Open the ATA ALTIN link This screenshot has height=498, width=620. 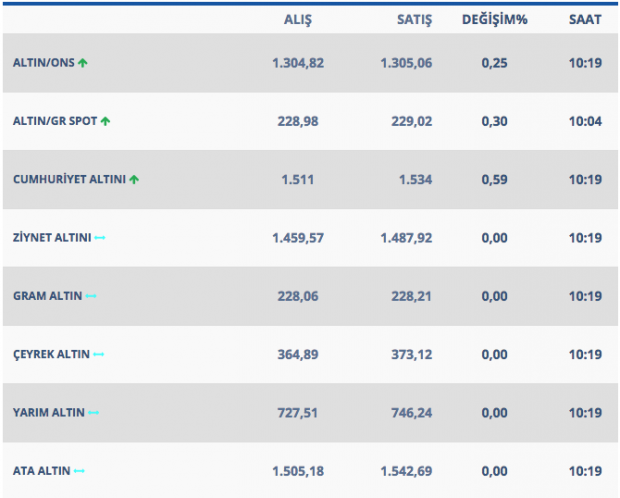pyautogui.click(x=41, y=470)
